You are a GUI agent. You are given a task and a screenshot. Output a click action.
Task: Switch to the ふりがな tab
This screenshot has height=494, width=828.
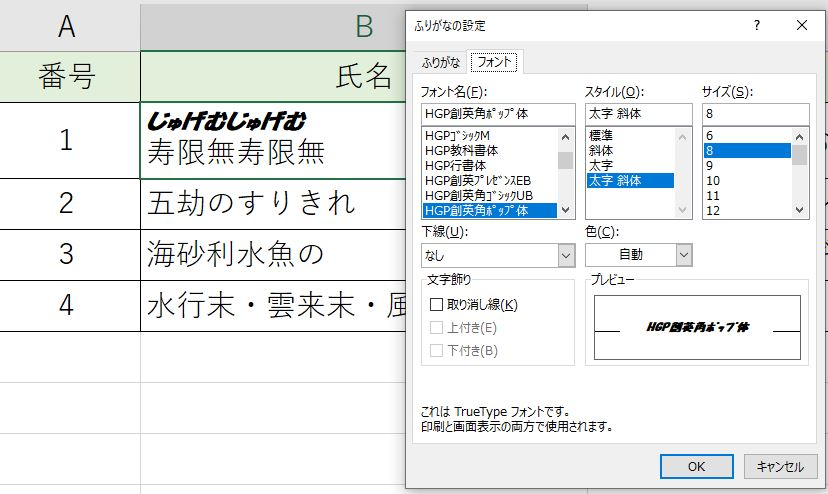click(x=440, y=62)
